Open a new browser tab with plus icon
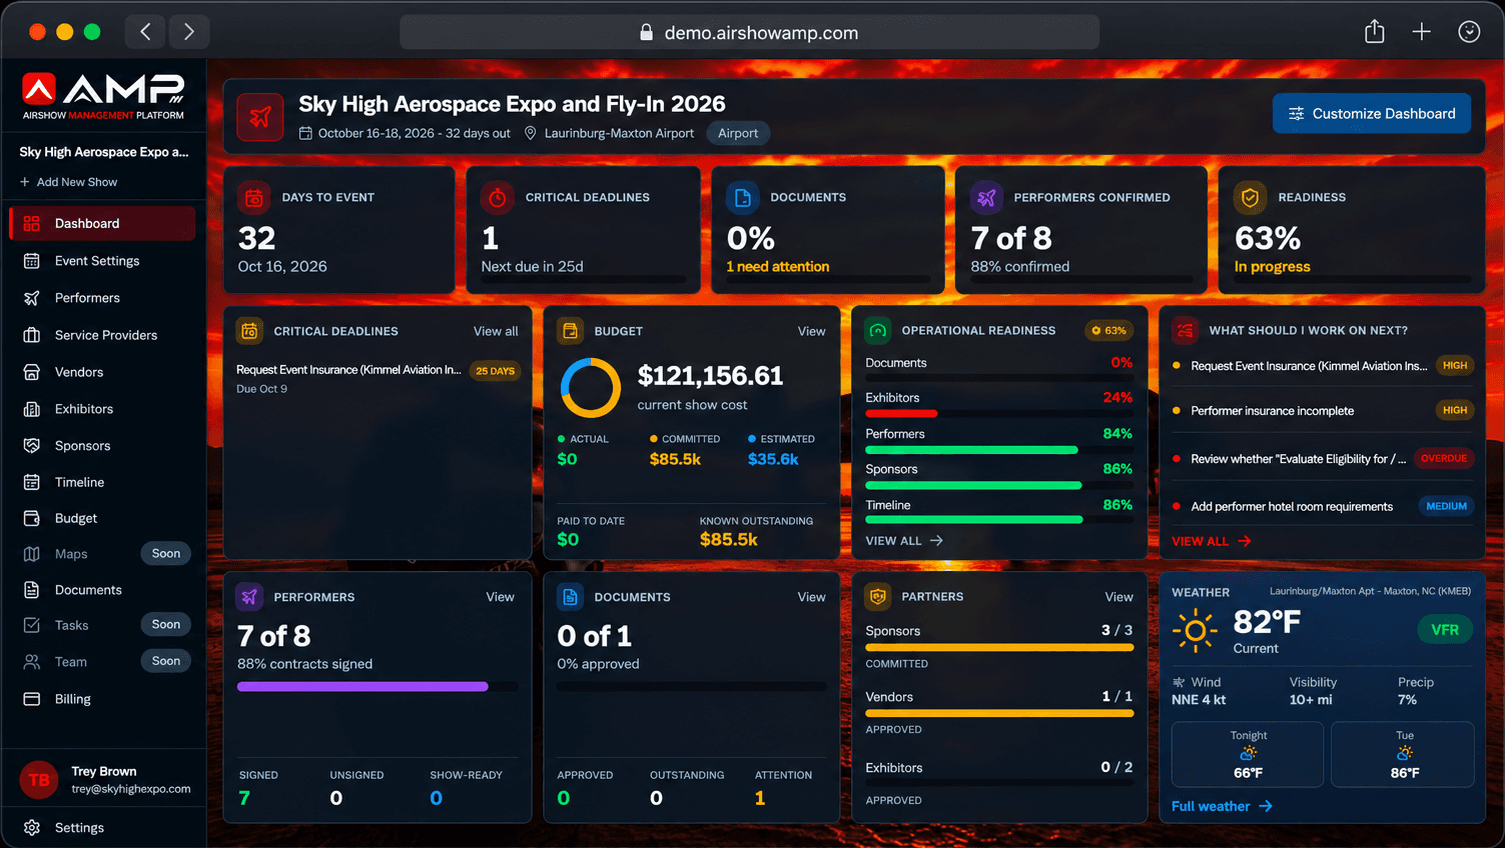This screenshot has width=1505, height=848. pos(1421,32)
